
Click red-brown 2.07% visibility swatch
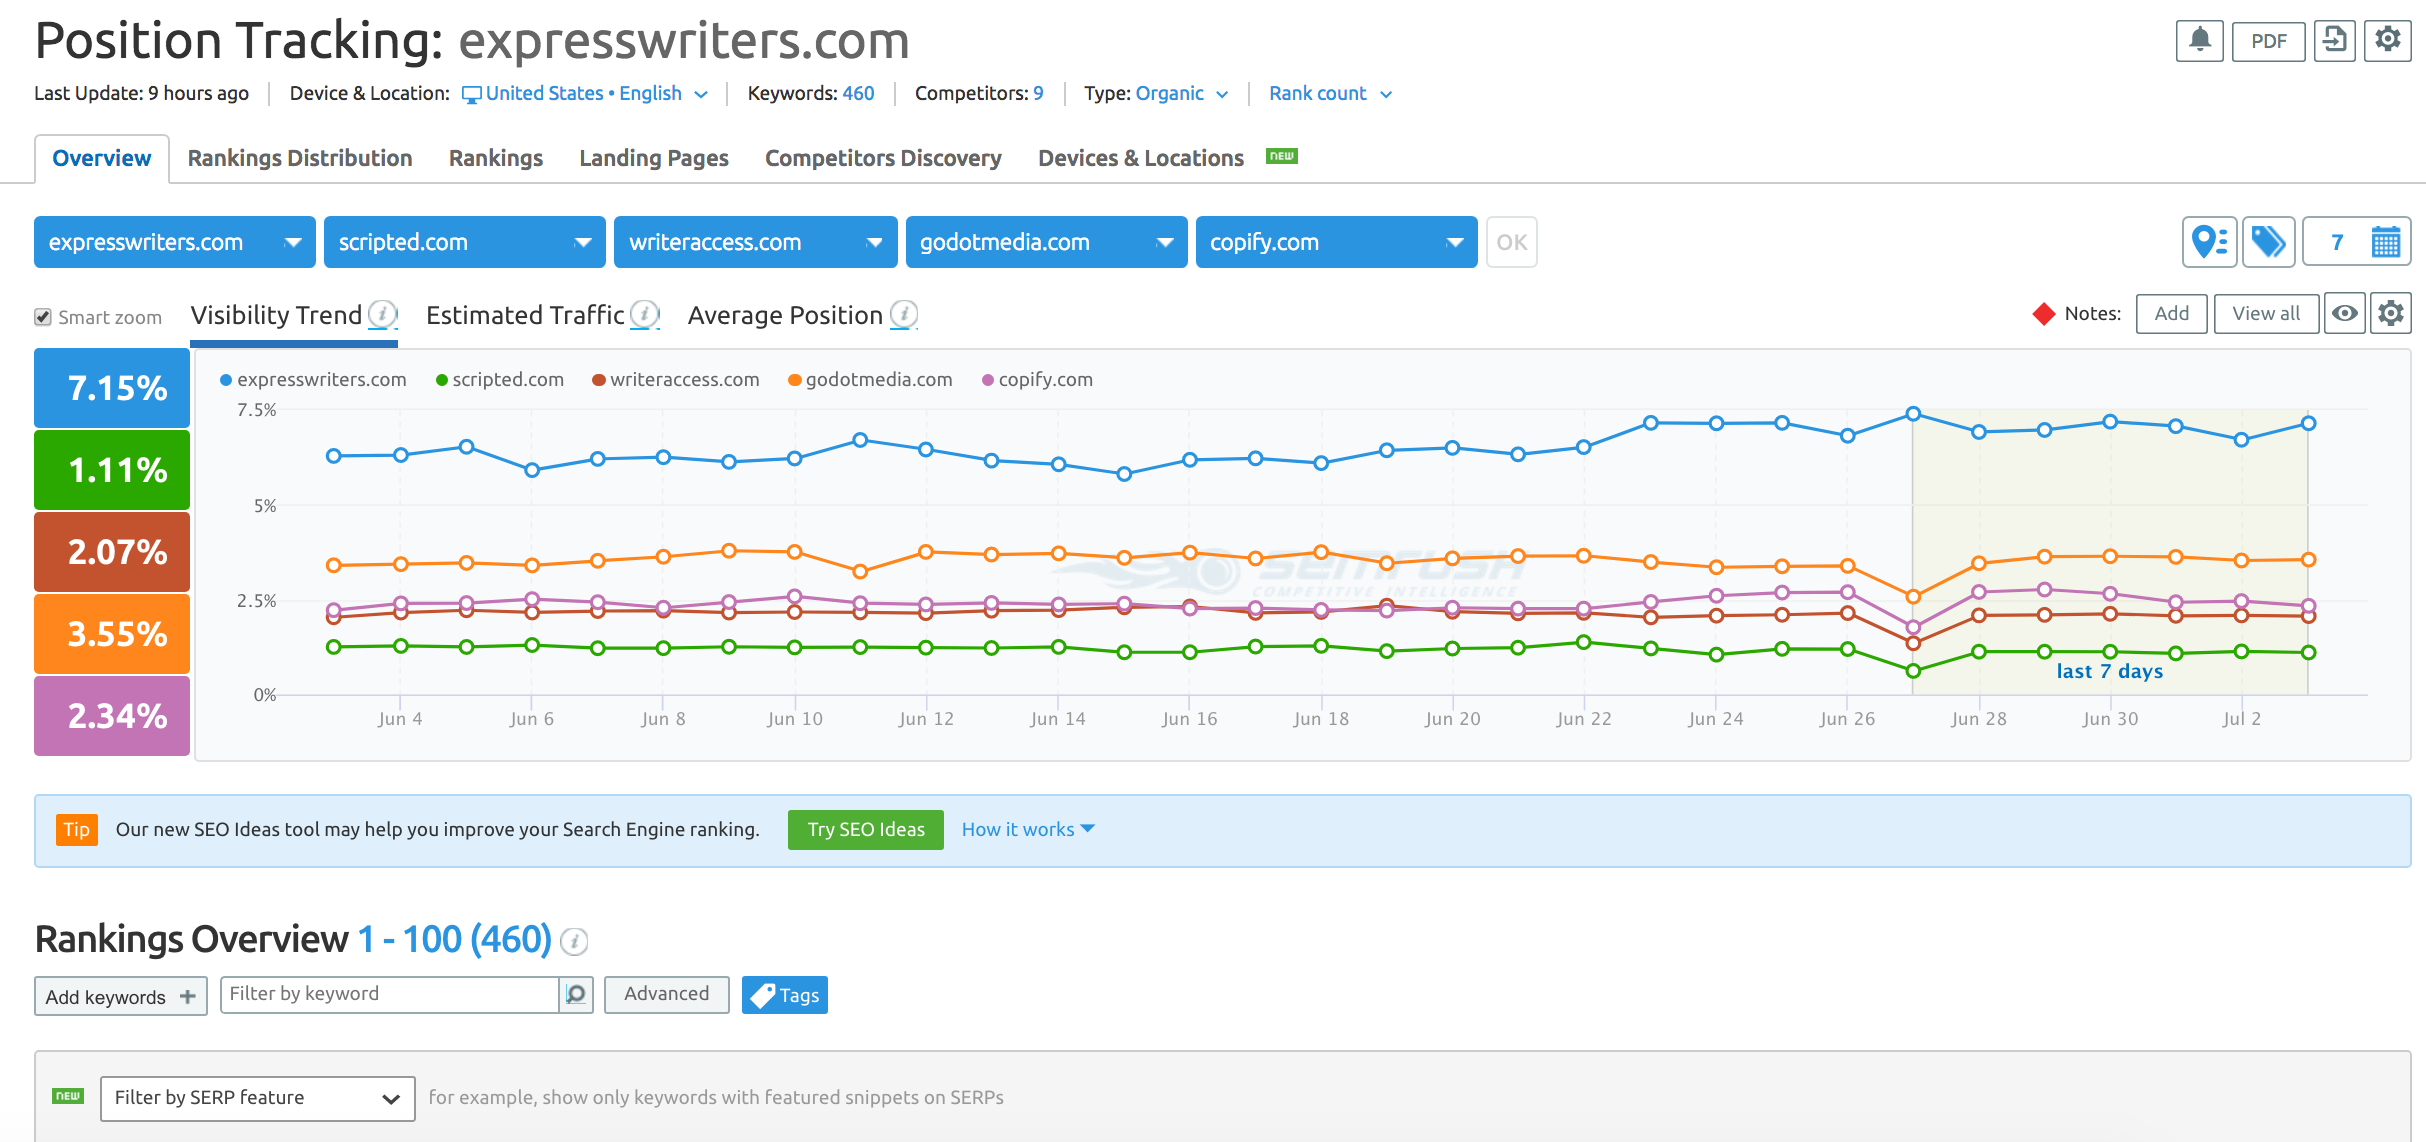112,552
